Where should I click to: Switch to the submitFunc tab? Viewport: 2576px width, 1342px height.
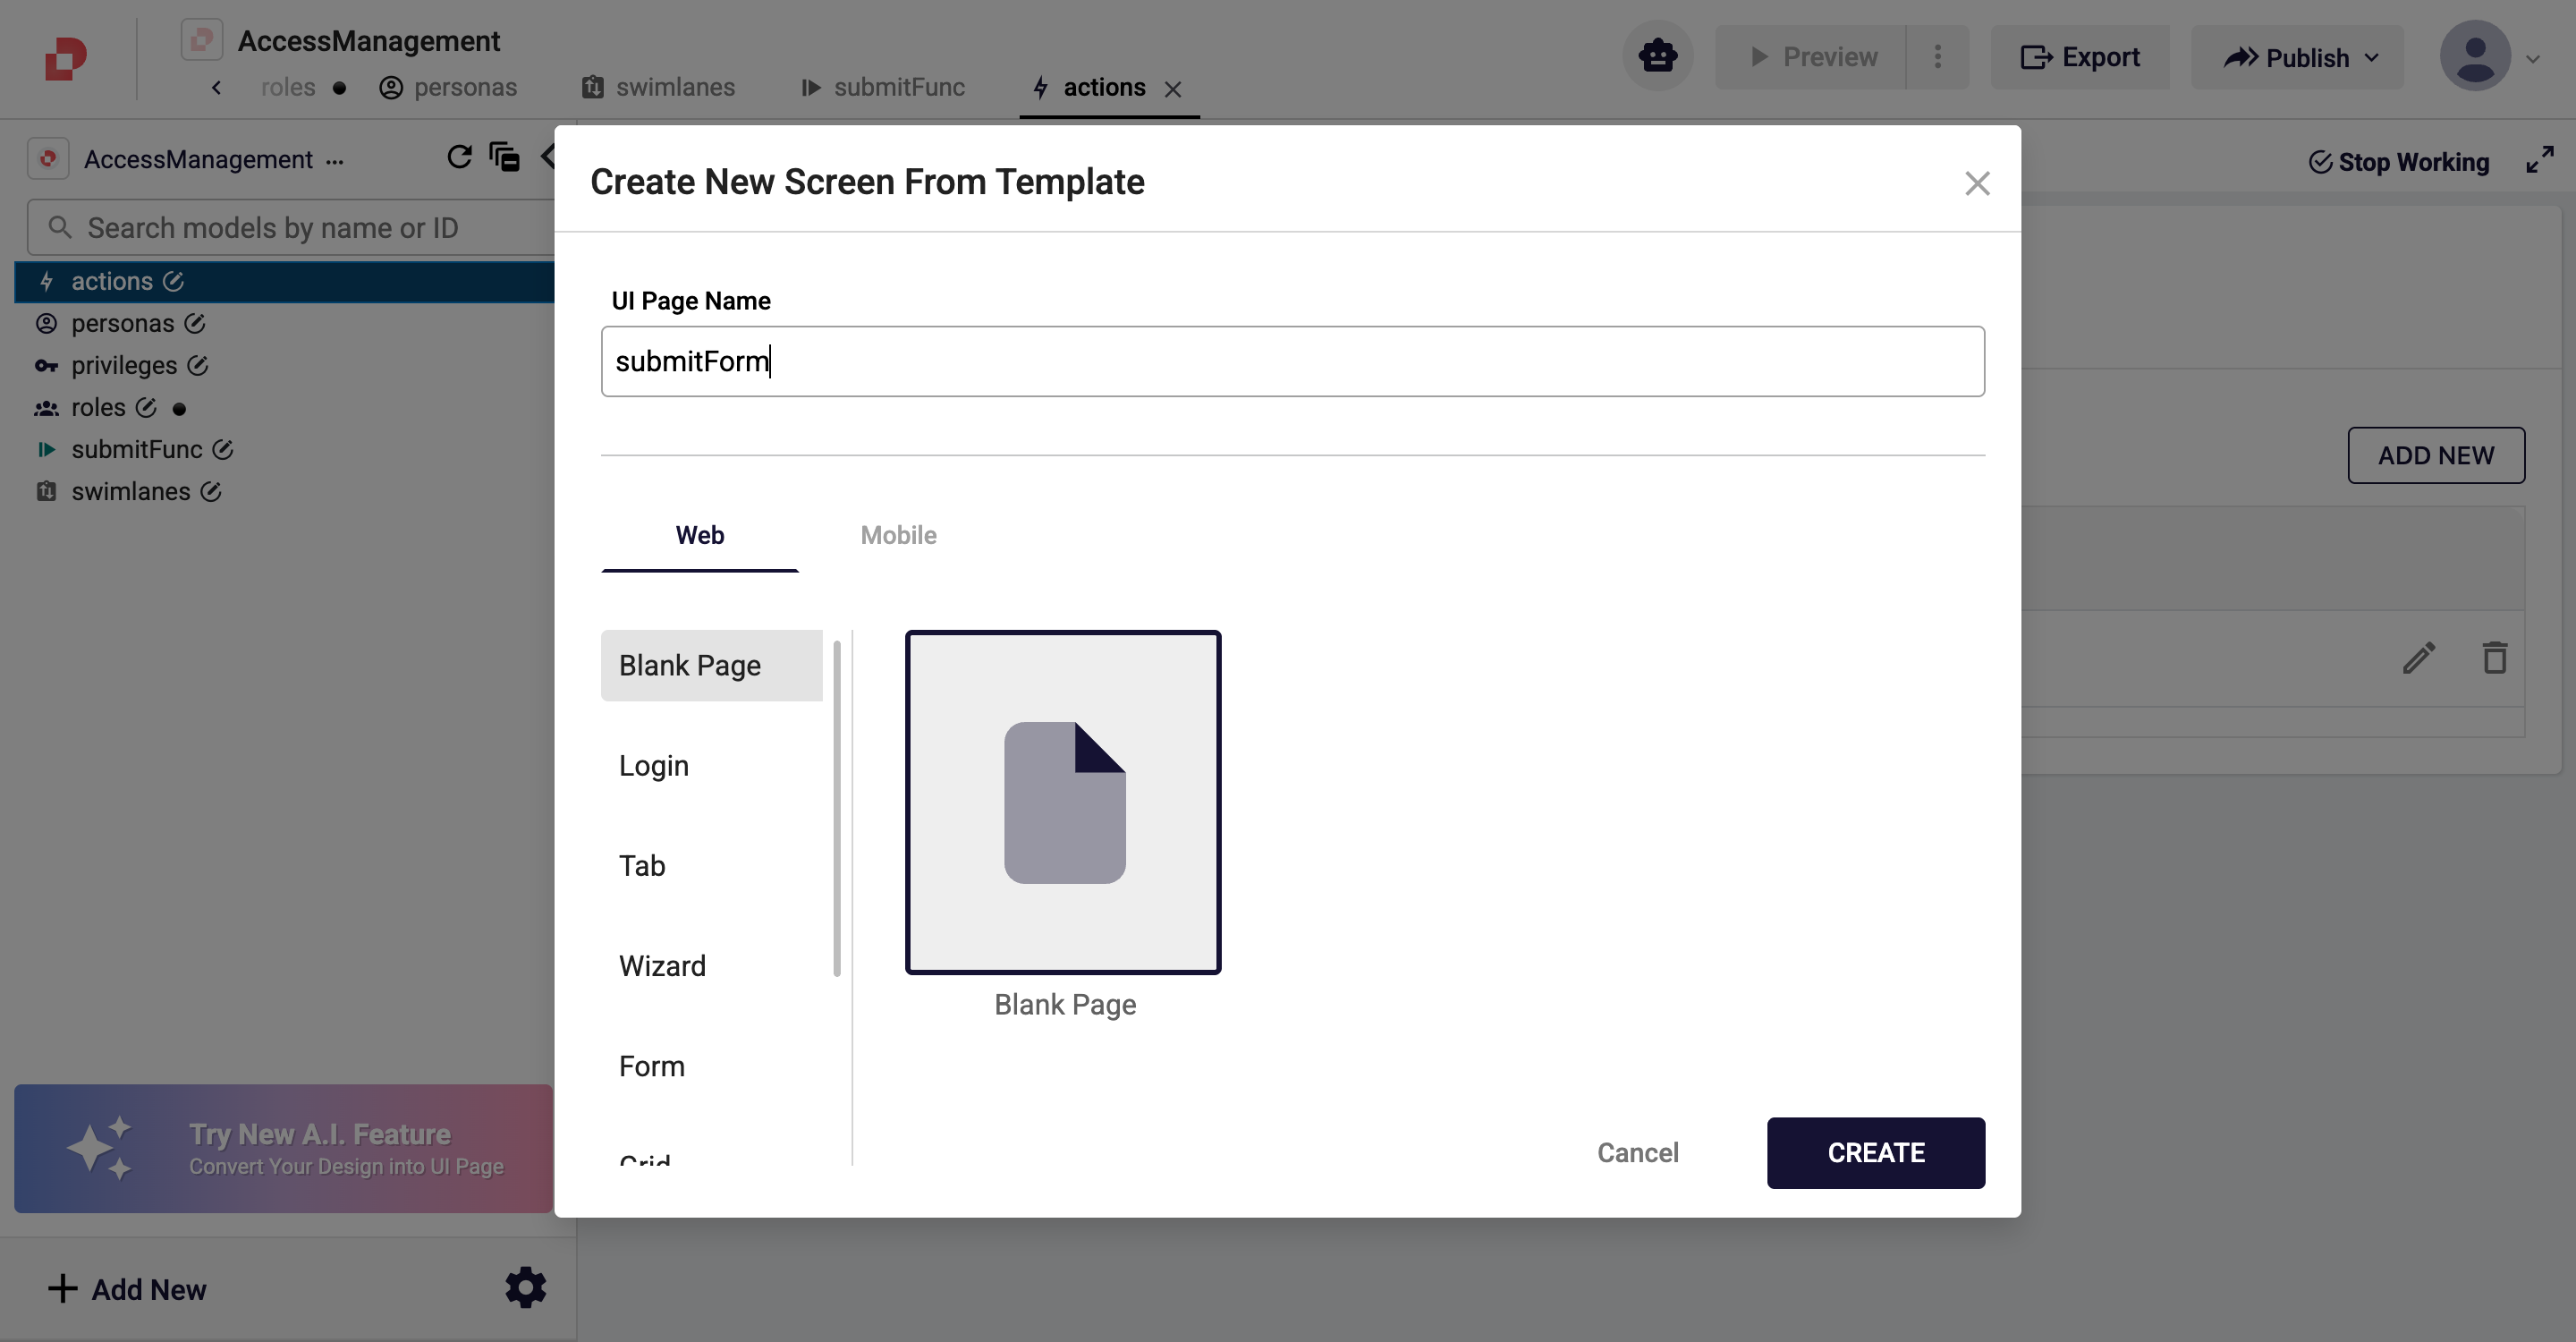click(883, 88)
